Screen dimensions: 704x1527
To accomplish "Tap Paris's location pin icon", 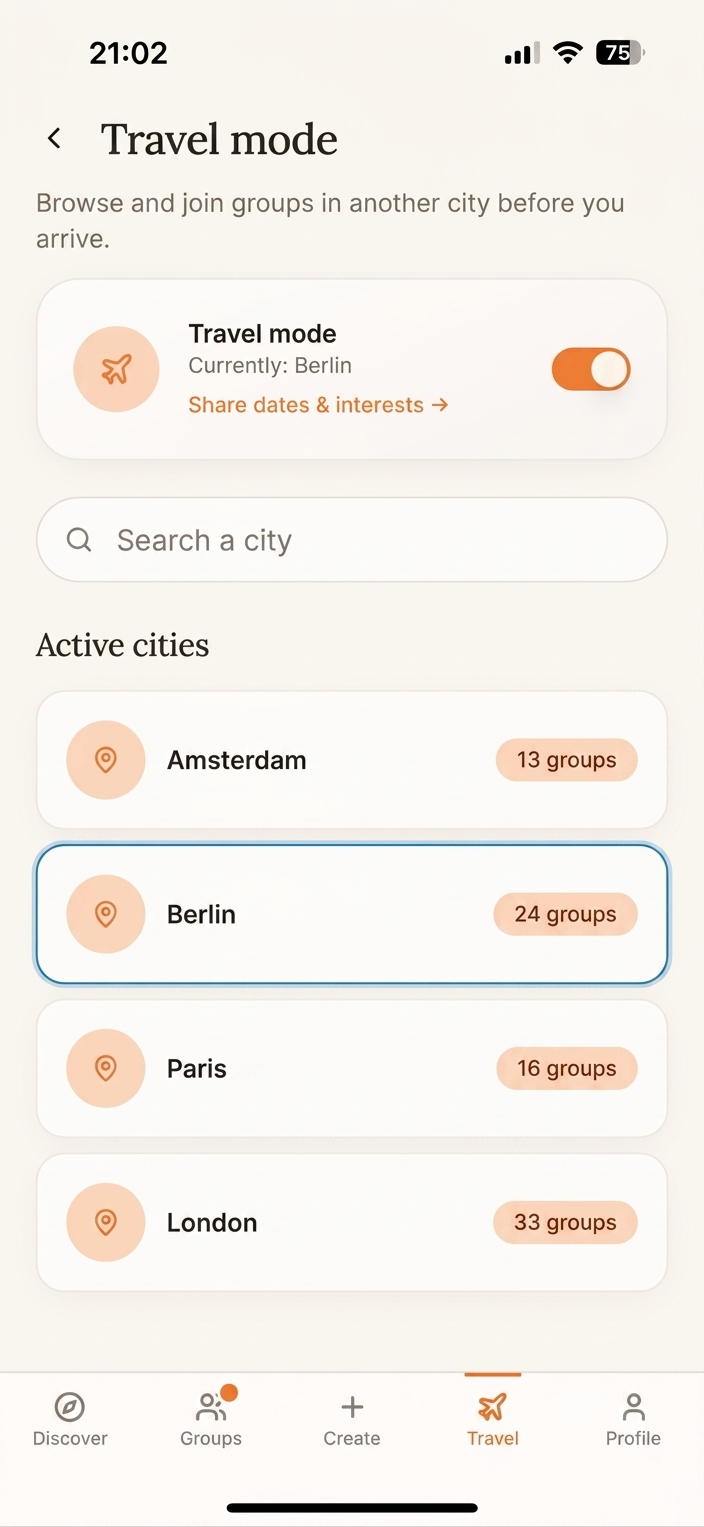I will point(106,1068).
